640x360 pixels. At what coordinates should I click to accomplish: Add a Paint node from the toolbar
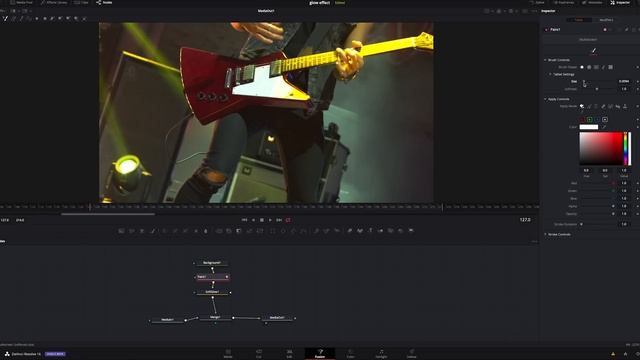(x=153, y=231)
